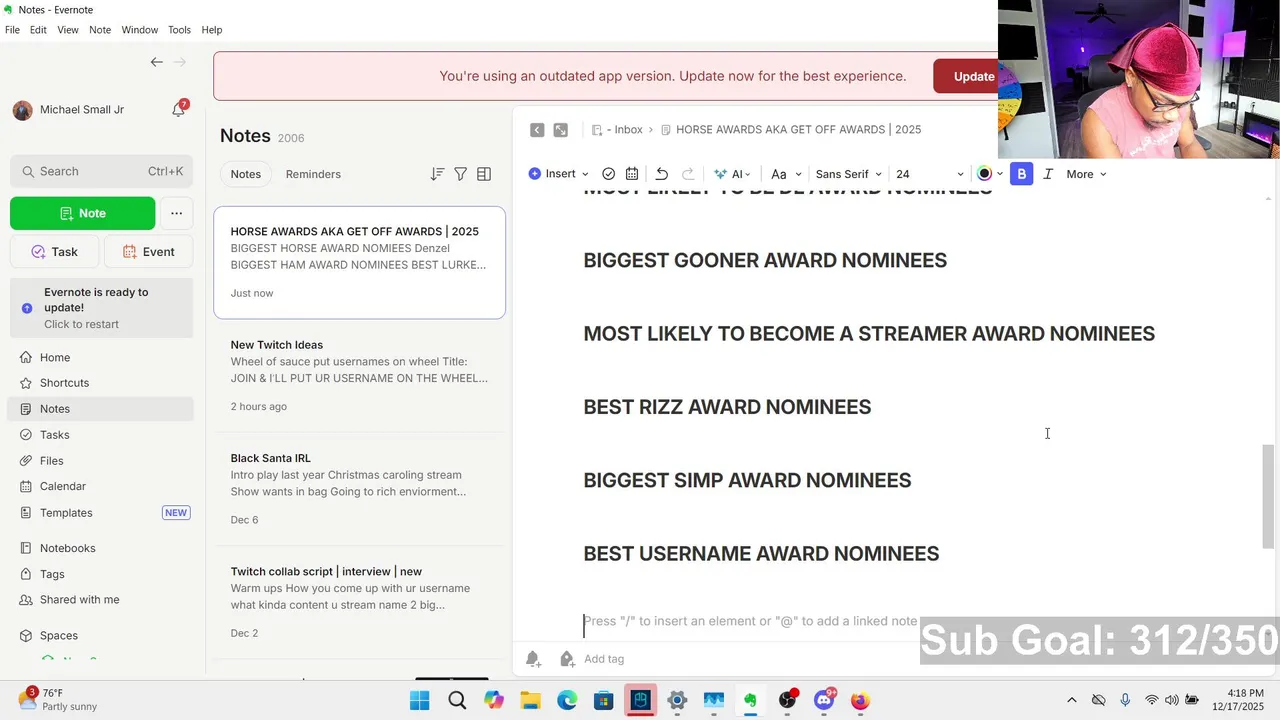Expand the More formatting dropdown

point(1086,174)
